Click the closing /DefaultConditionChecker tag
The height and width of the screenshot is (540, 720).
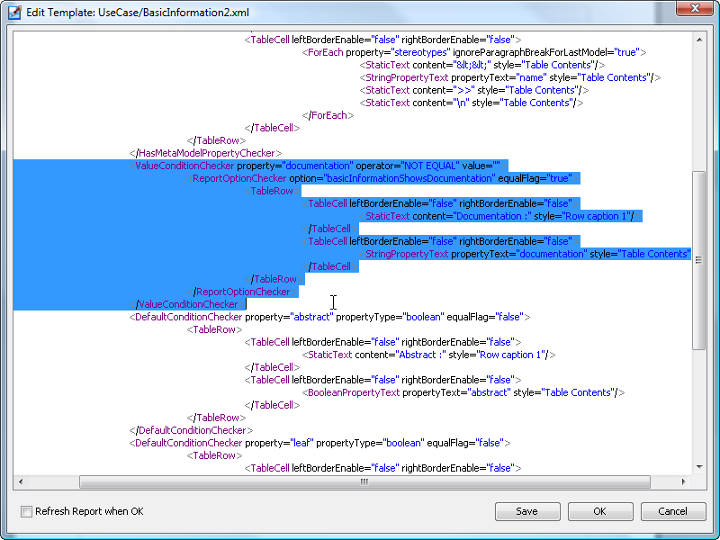click(191, 430)
